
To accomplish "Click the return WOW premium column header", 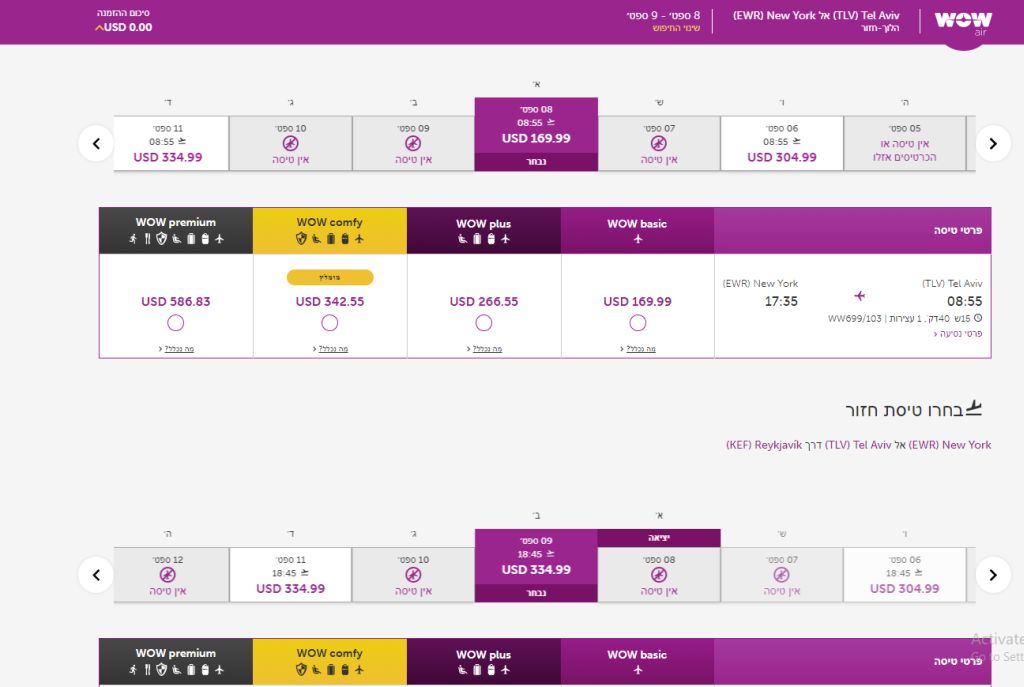I will coord(176,662).
